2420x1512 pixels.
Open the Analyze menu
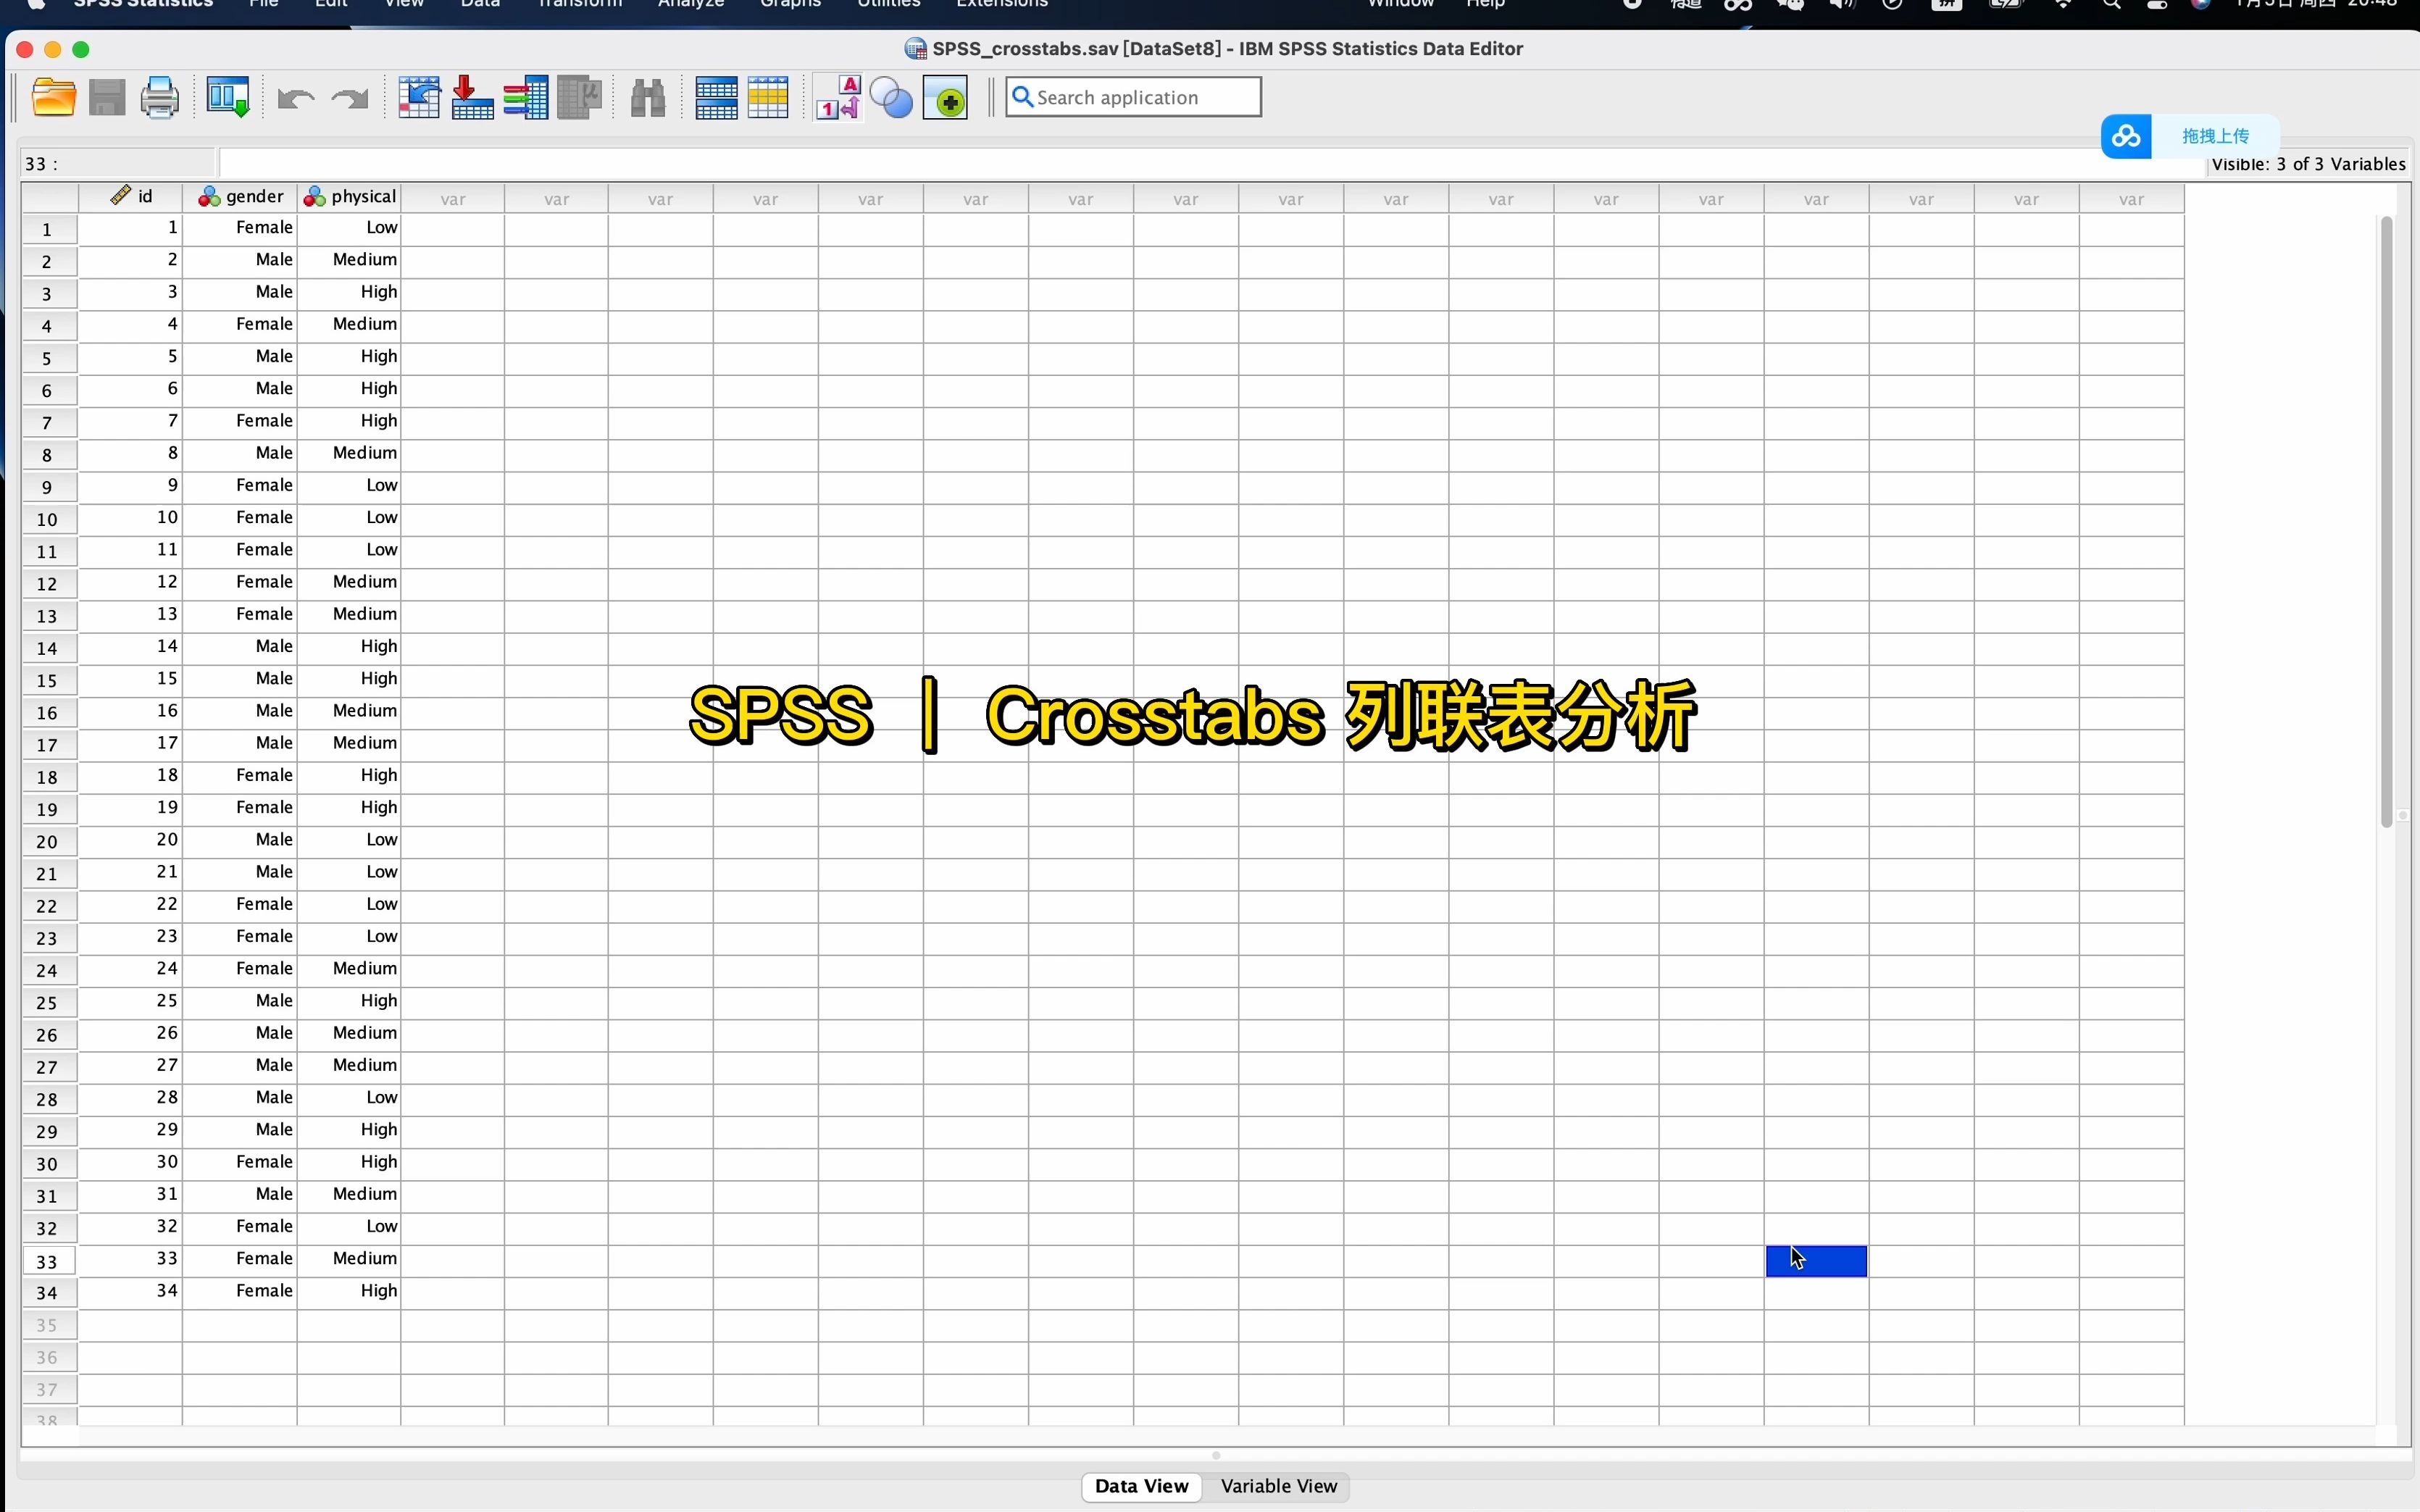point(690,5)
